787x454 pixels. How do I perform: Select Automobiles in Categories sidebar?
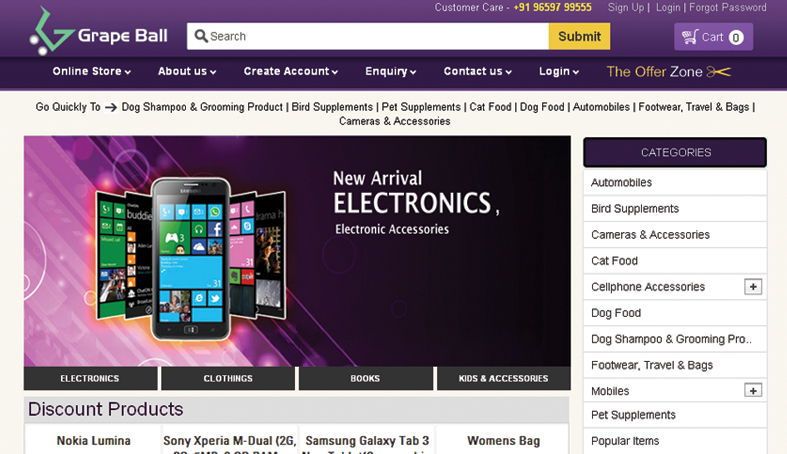pos(675,183)
